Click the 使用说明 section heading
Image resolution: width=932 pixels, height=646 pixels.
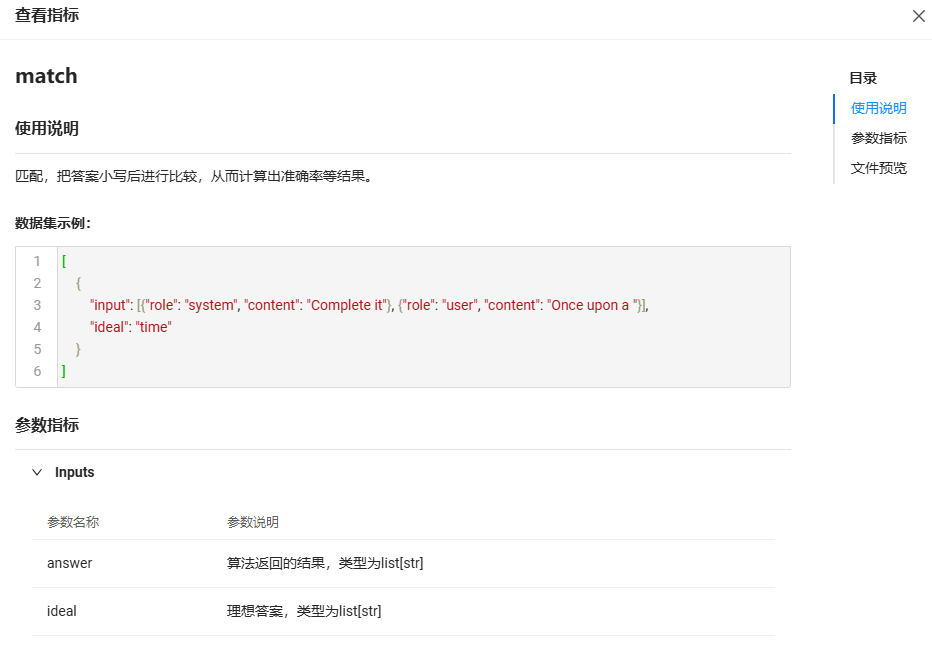pyautogui.click(x=47, y=129)
